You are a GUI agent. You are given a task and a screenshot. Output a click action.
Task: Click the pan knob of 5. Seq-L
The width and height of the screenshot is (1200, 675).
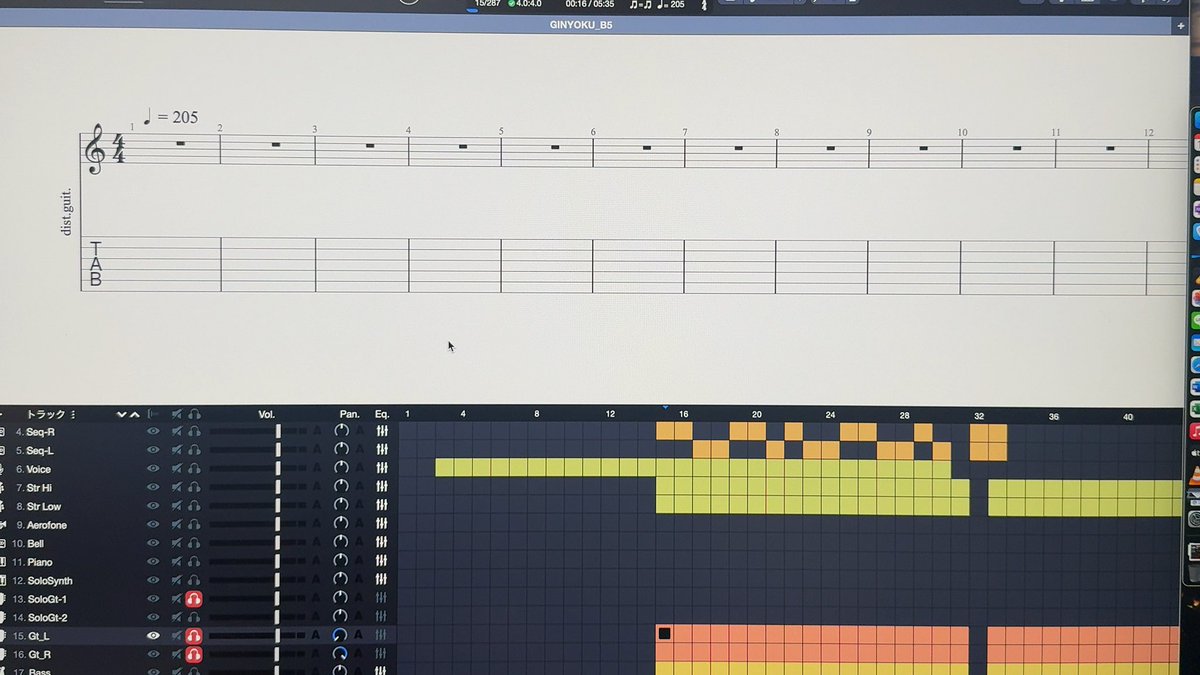pos(340,450)
